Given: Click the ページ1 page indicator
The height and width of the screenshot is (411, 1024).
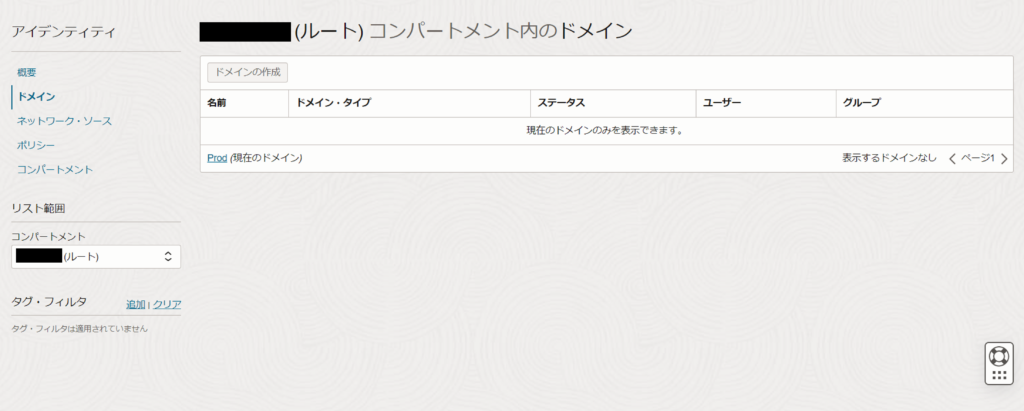Looking at the screenshot, I should (978, 158).
